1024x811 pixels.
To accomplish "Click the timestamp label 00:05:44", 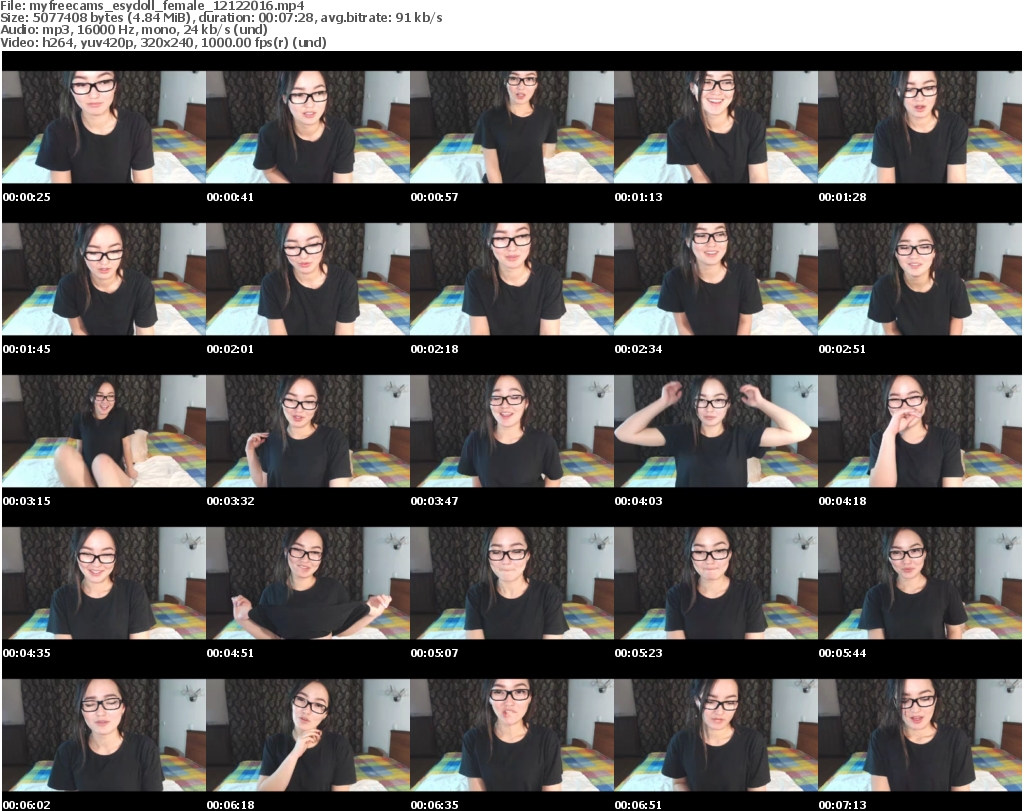I will (842, 653).
